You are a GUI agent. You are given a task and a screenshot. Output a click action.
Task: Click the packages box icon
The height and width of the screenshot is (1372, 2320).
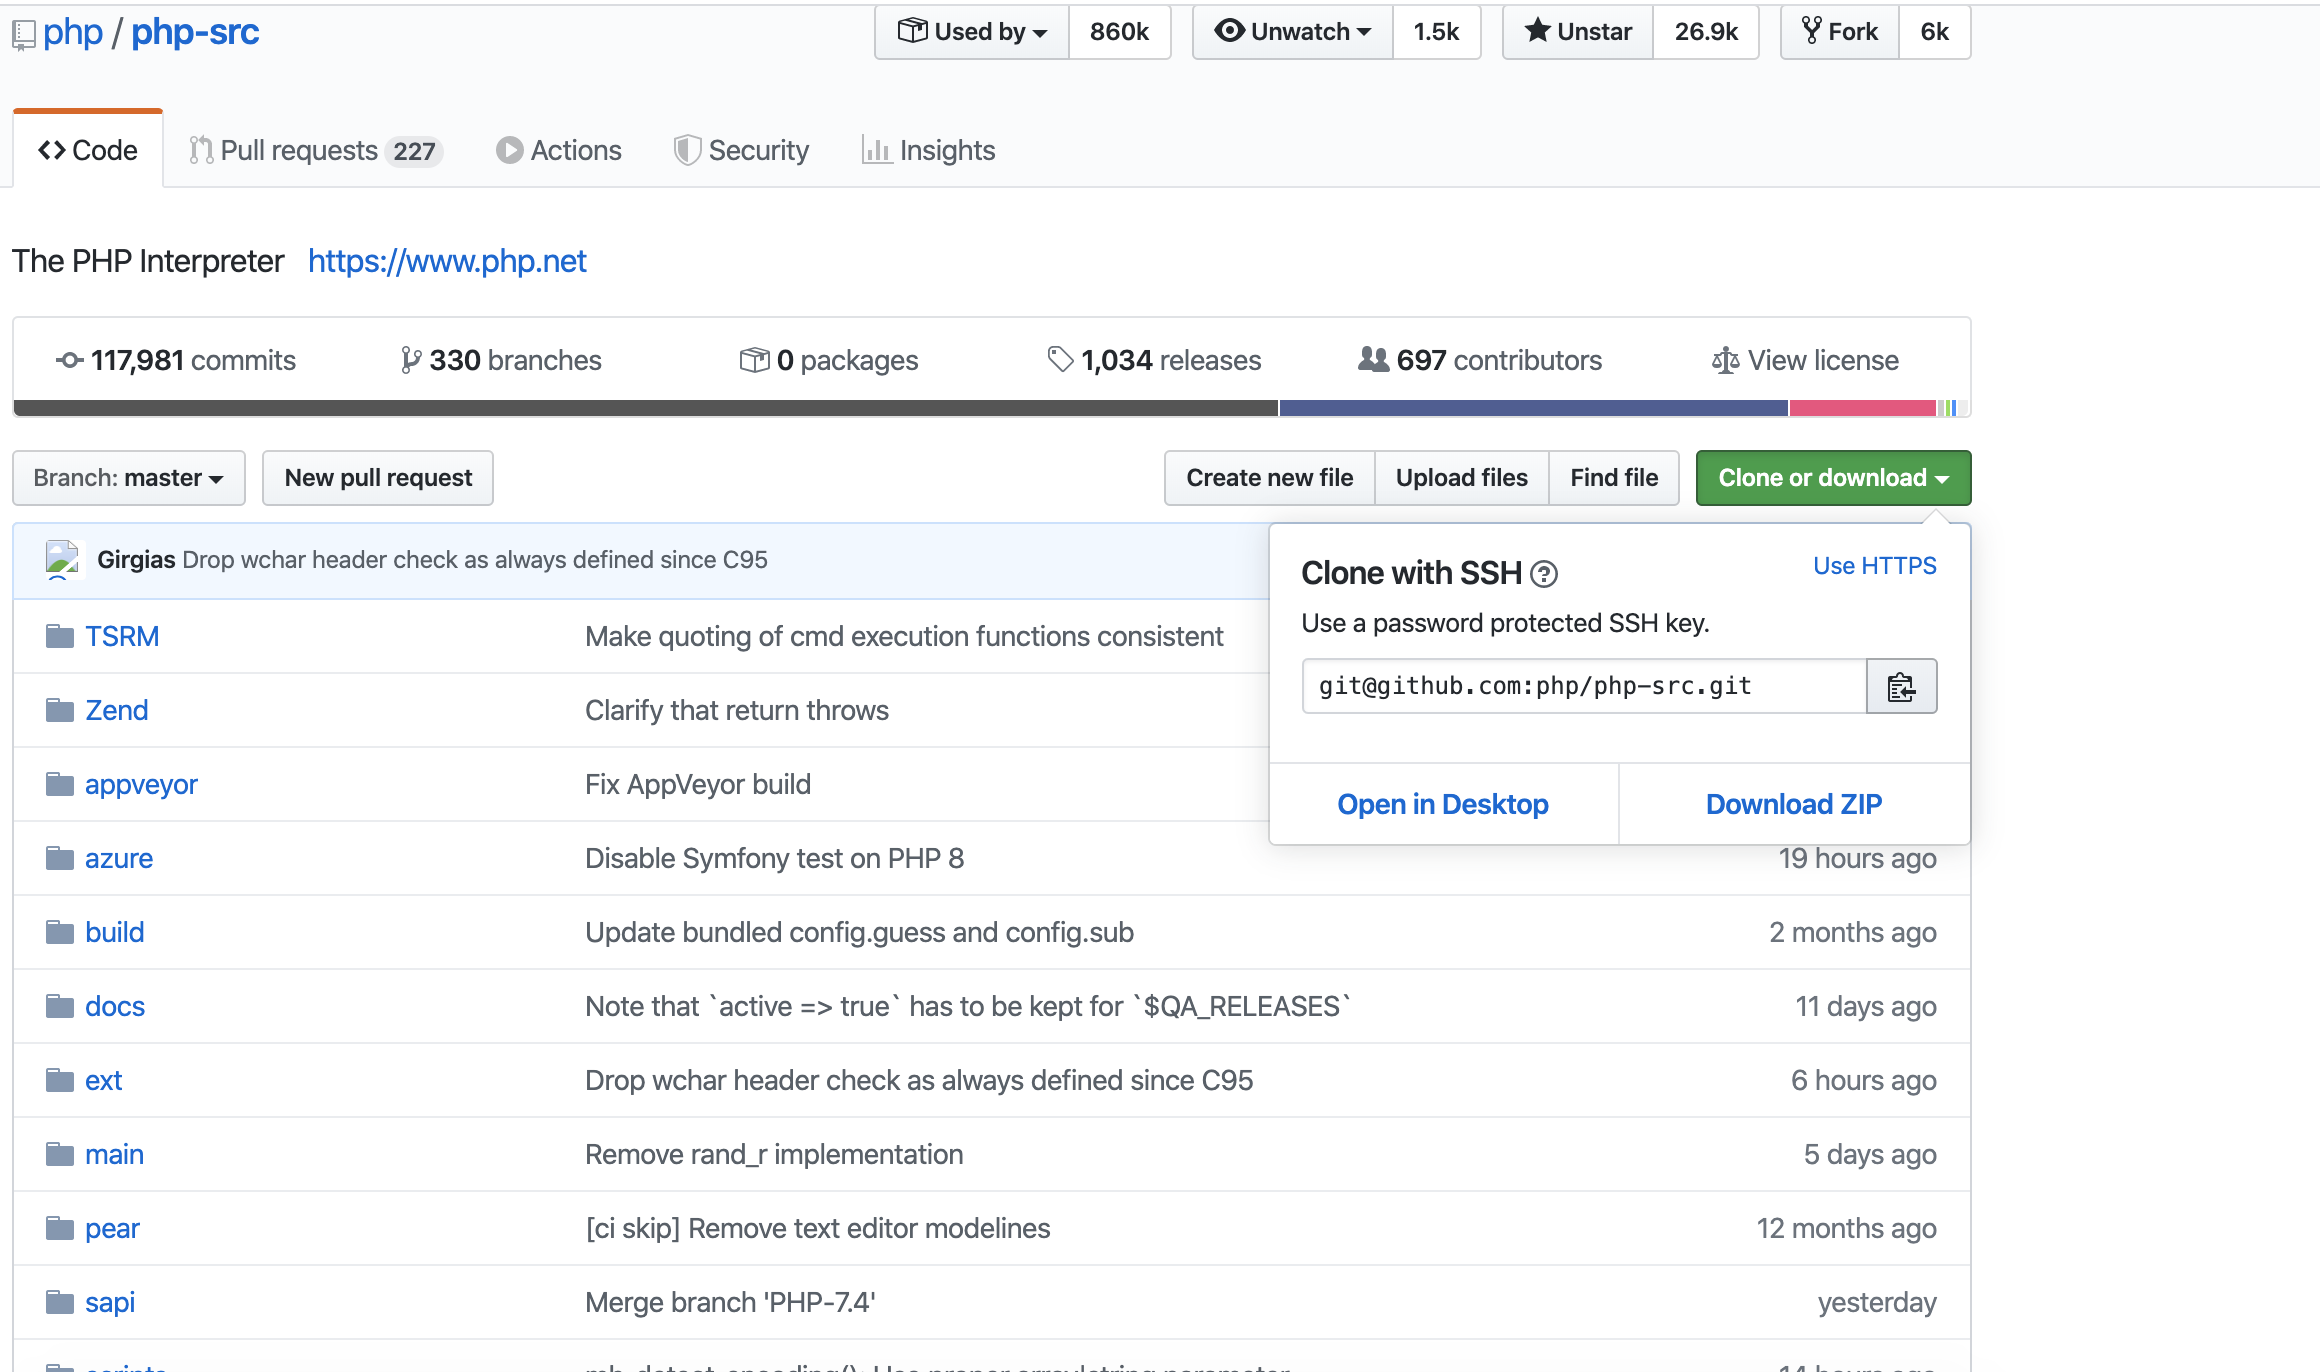point(754,360)
